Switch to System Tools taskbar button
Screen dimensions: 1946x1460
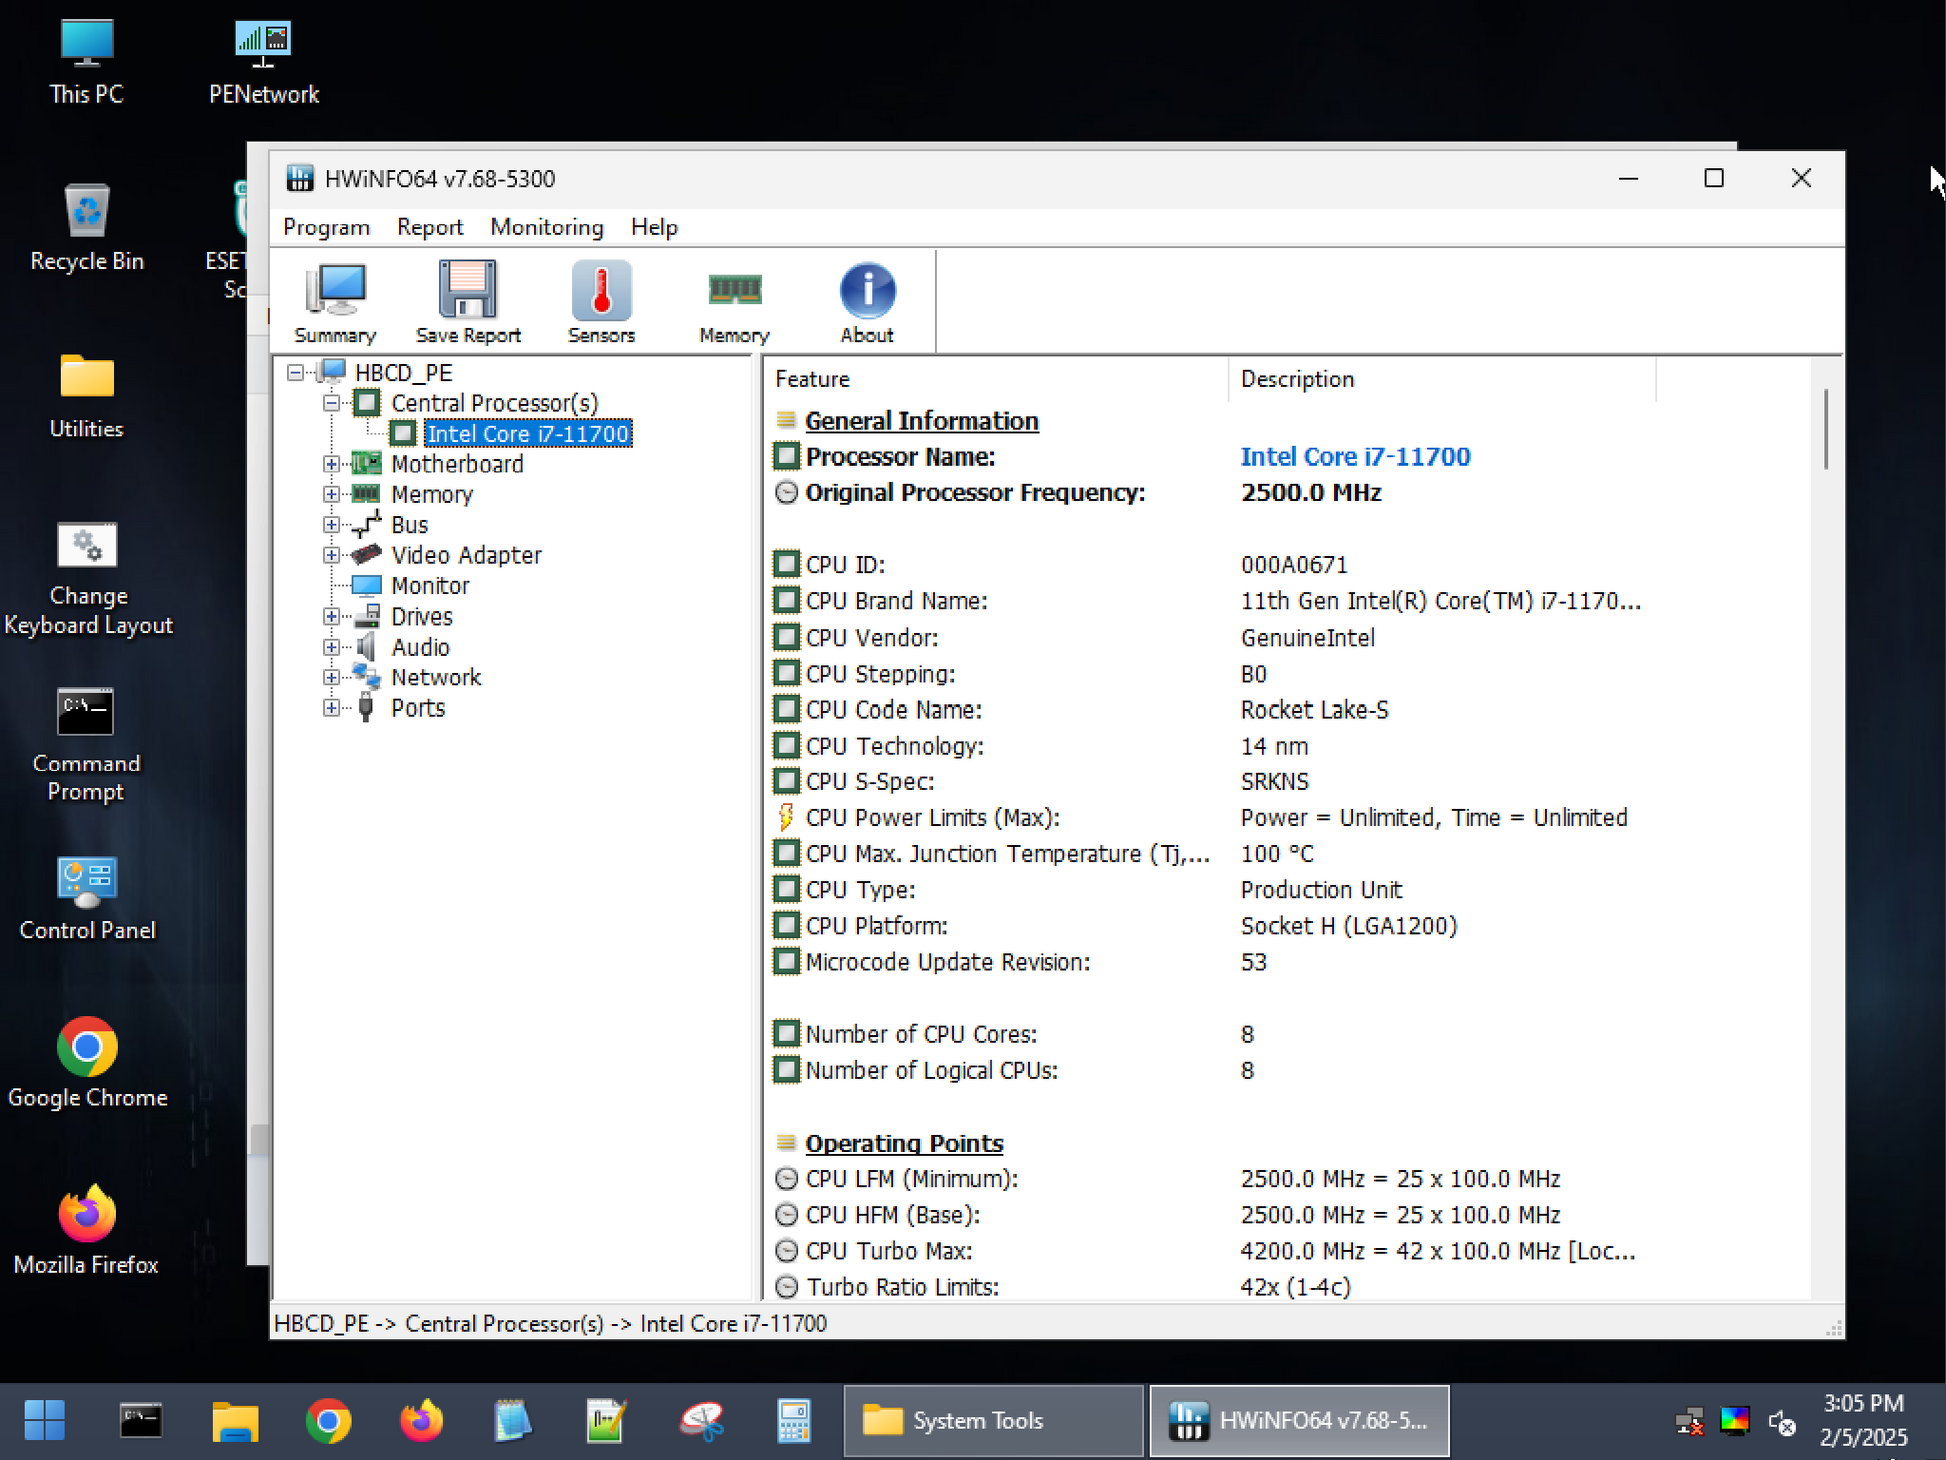click(x=993, y=1420)
